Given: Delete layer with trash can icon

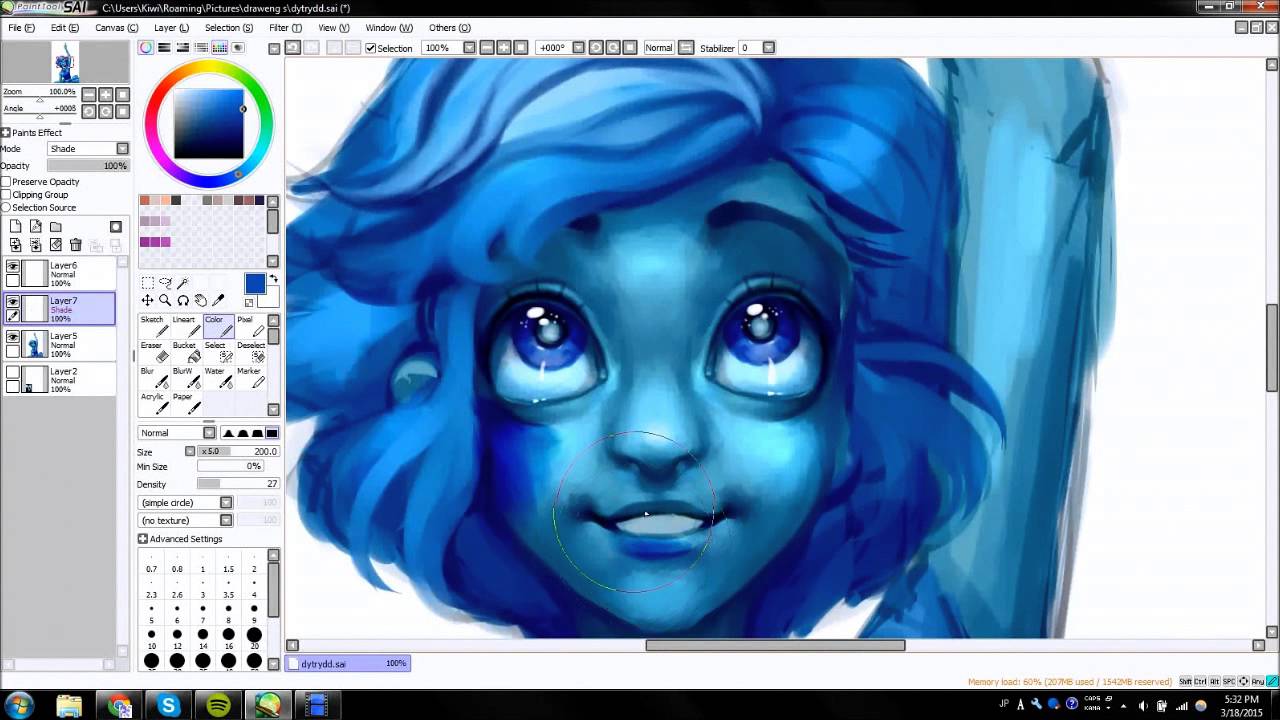Looking at the screenshot, I should coord(75,245).
